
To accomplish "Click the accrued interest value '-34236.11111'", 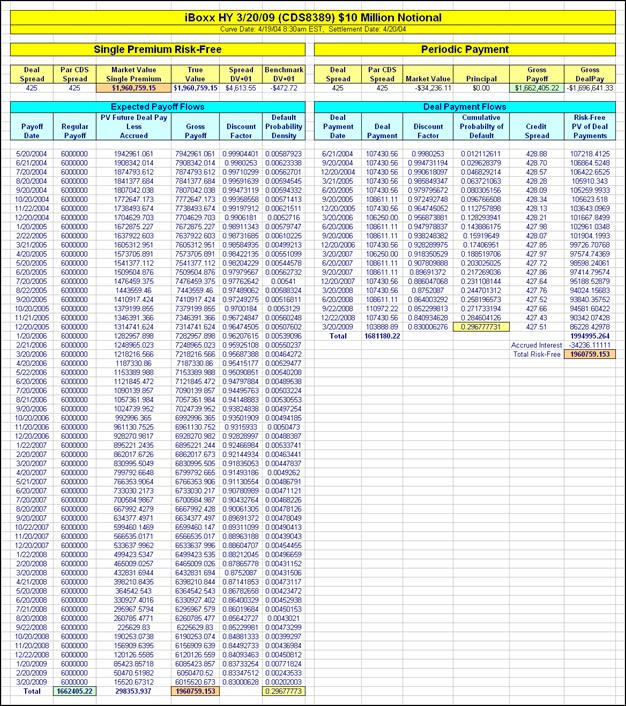I will coord(590,345).
